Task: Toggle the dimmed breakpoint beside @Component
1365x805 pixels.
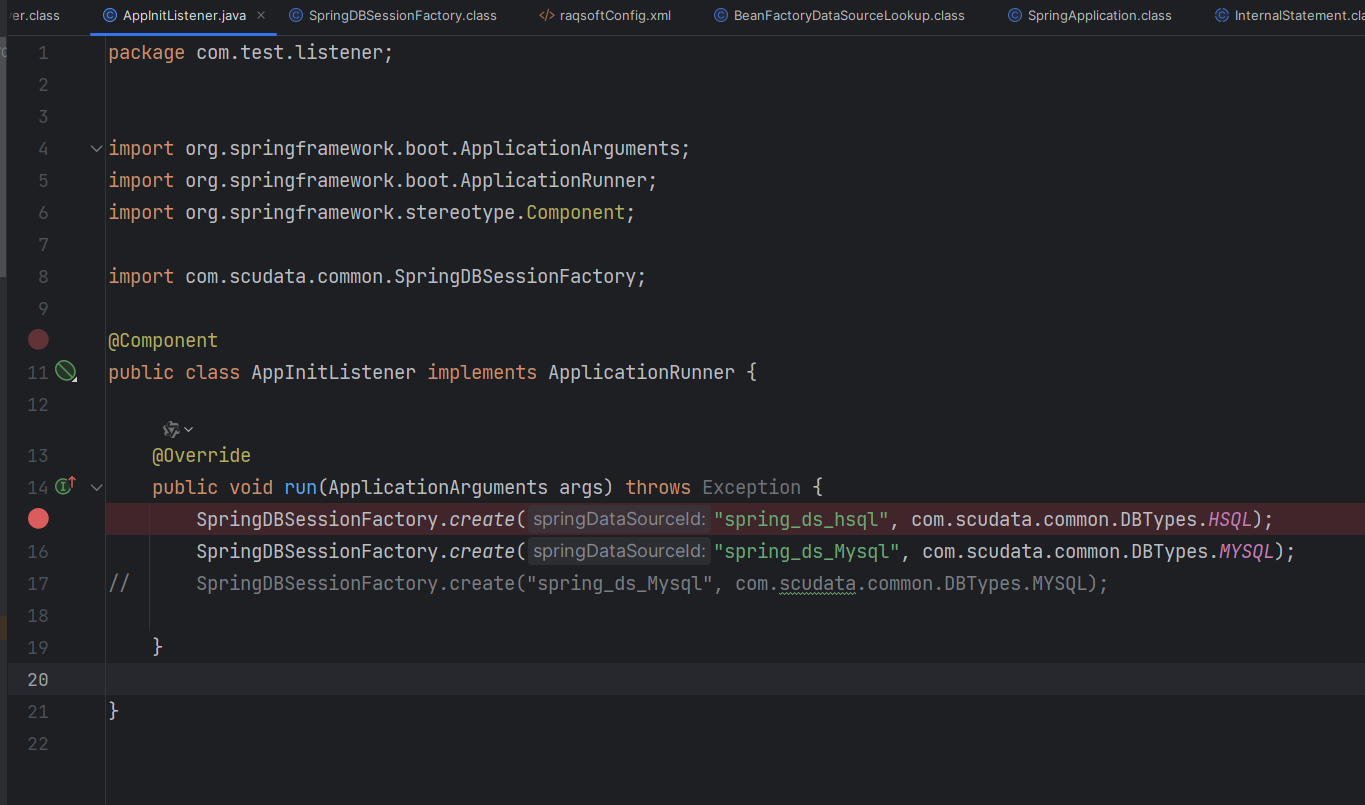Action: pos(38,340)
